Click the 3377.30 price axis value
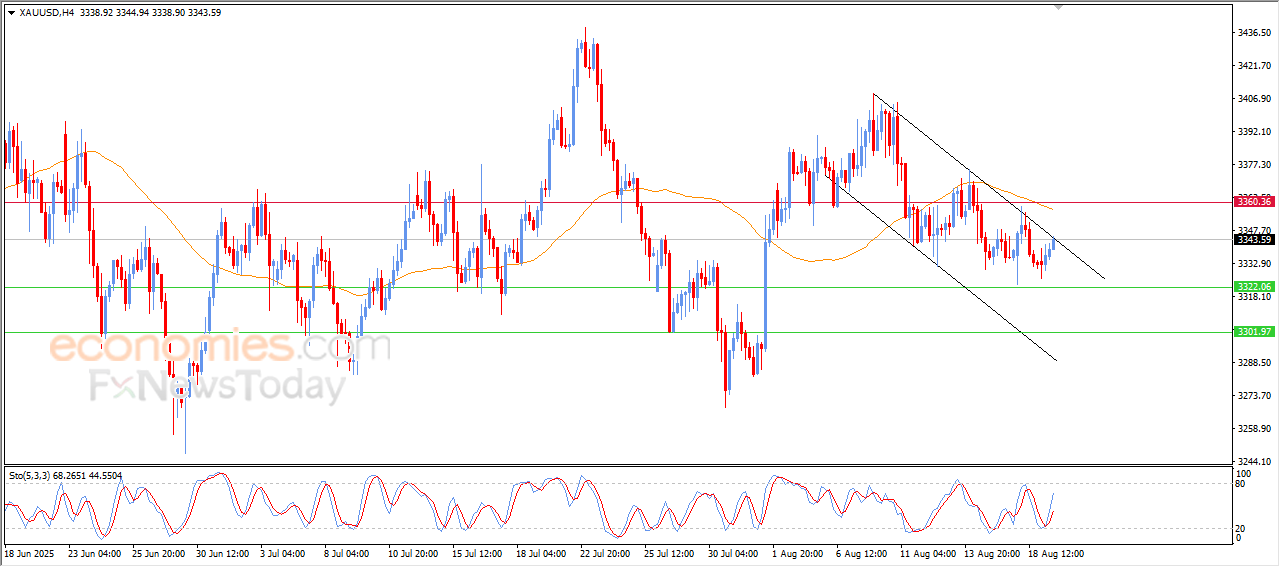Viewport: 1280px width, 567px height. tap(1254, 165)
